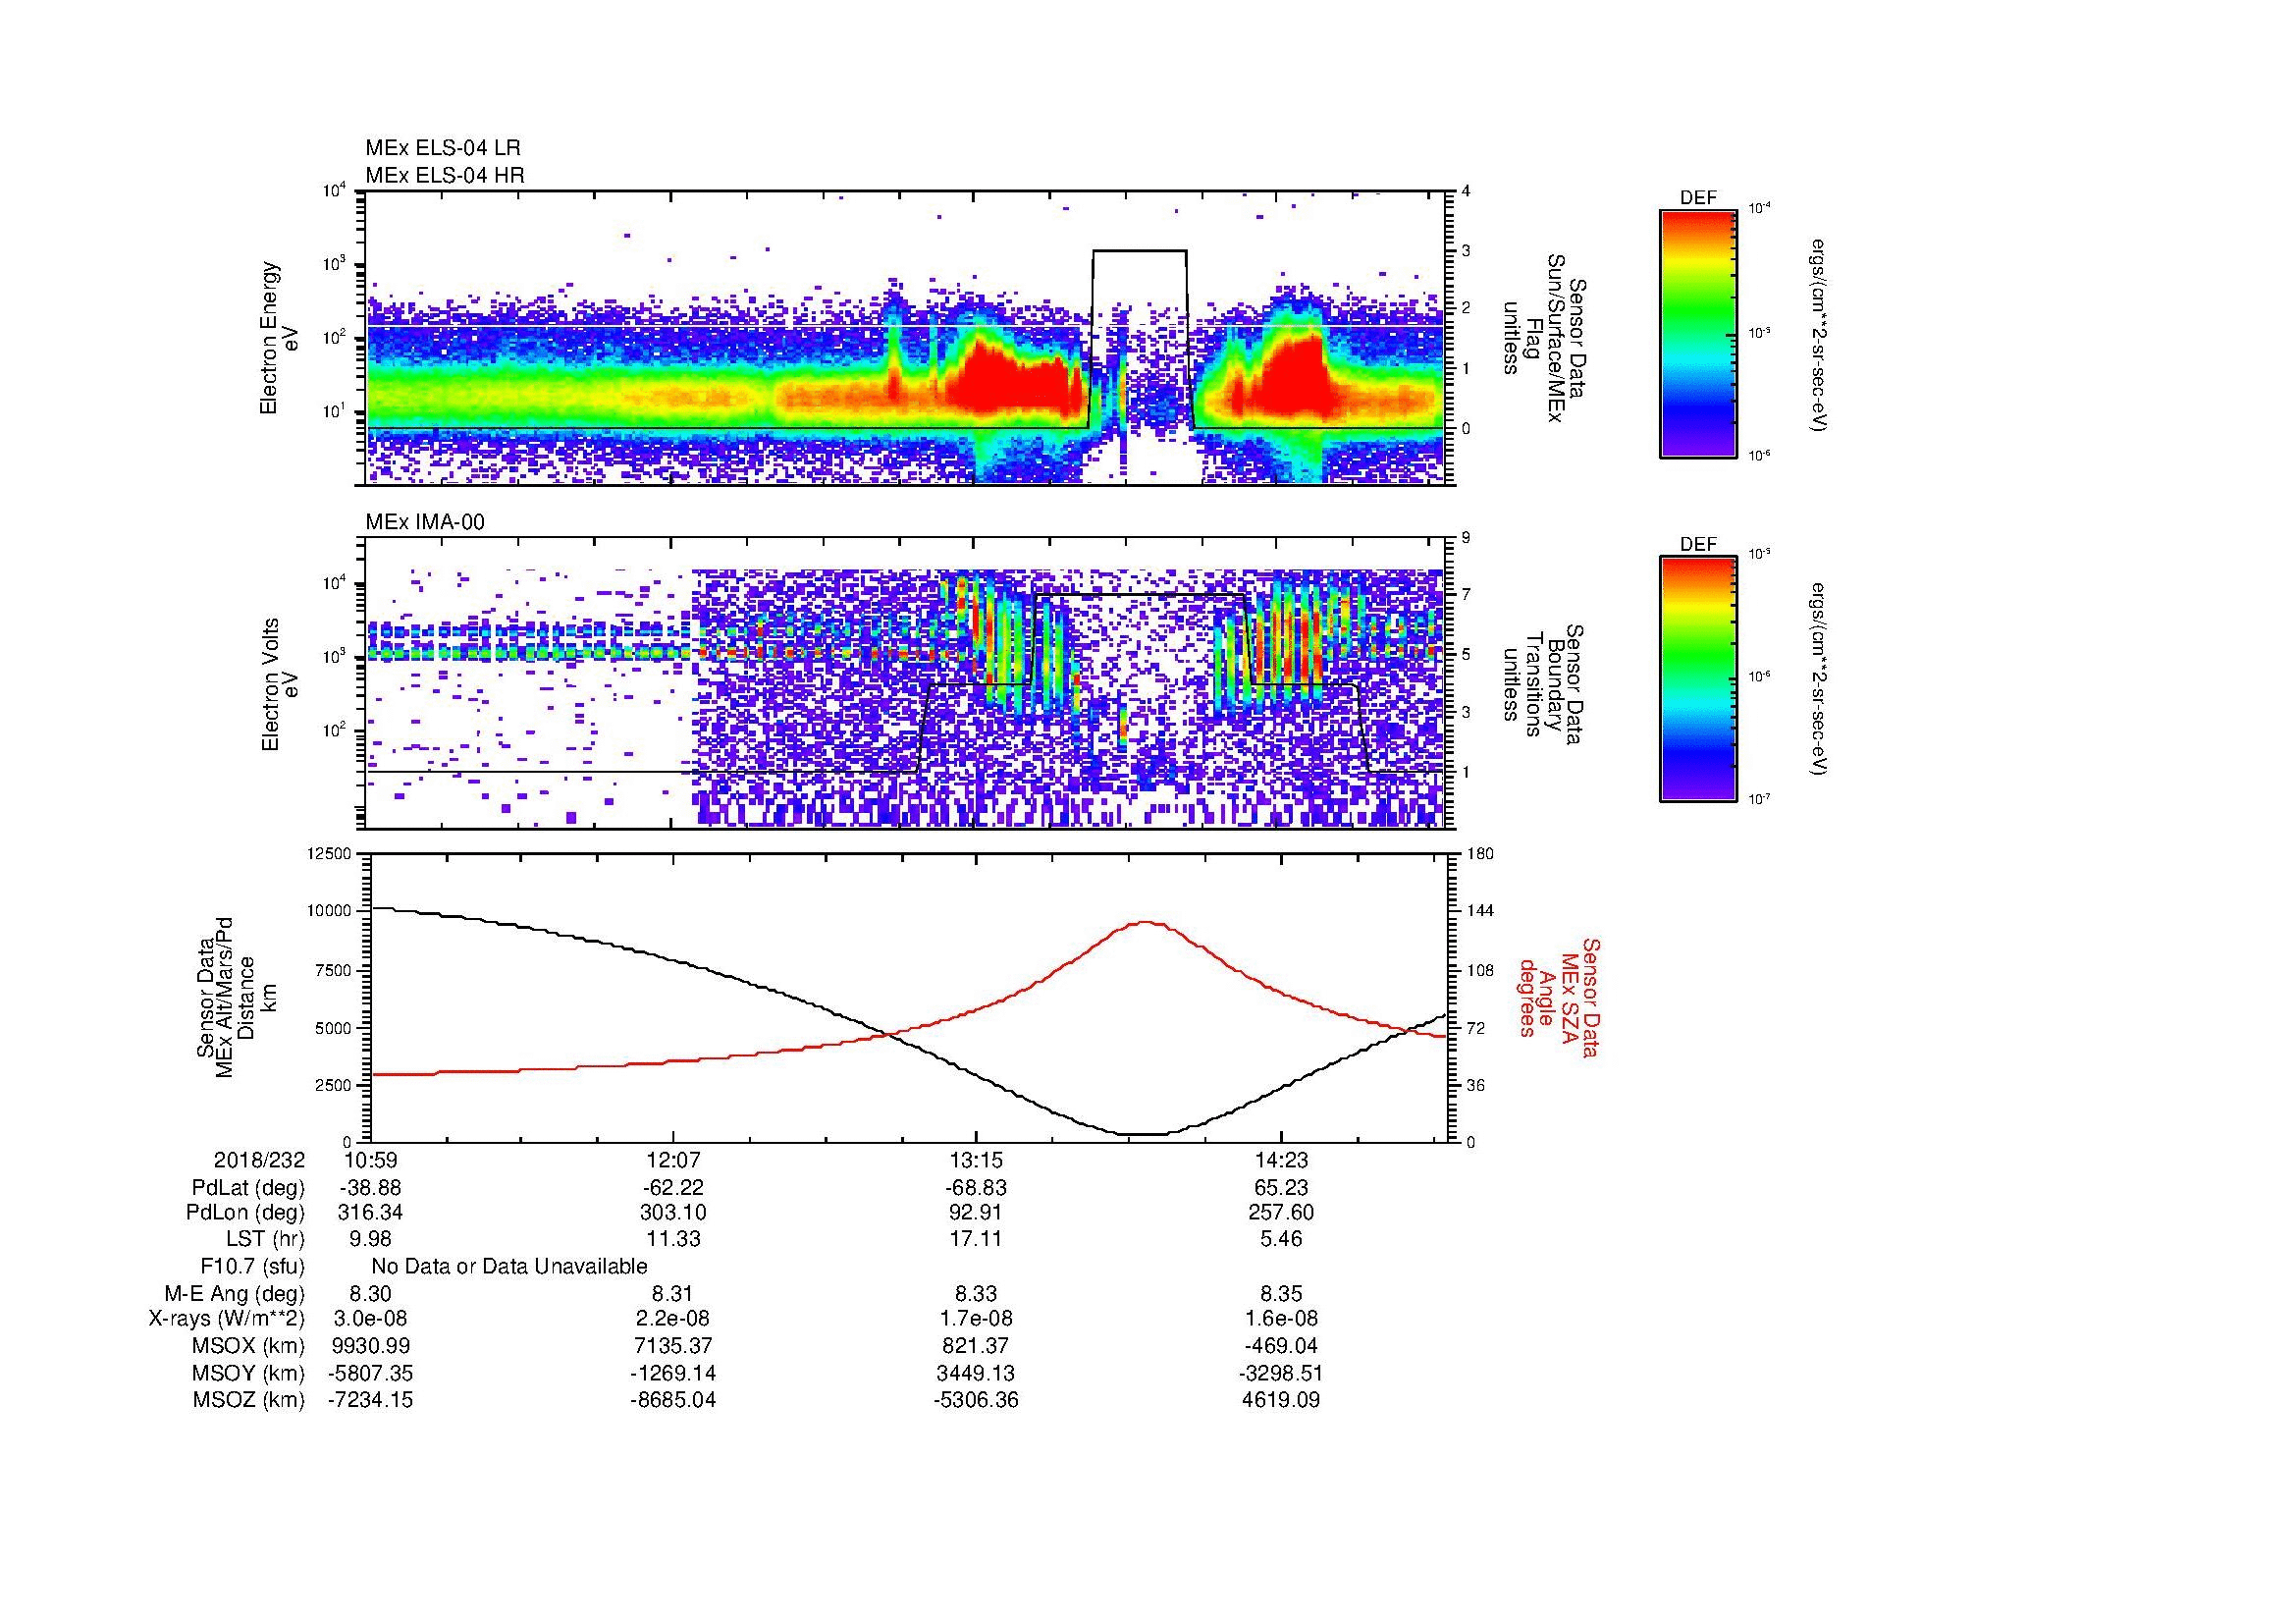This screenshot has width=2296, height=1623.
Task: Click the 'MSOX (km)' row label
Action: (249, 1346)
